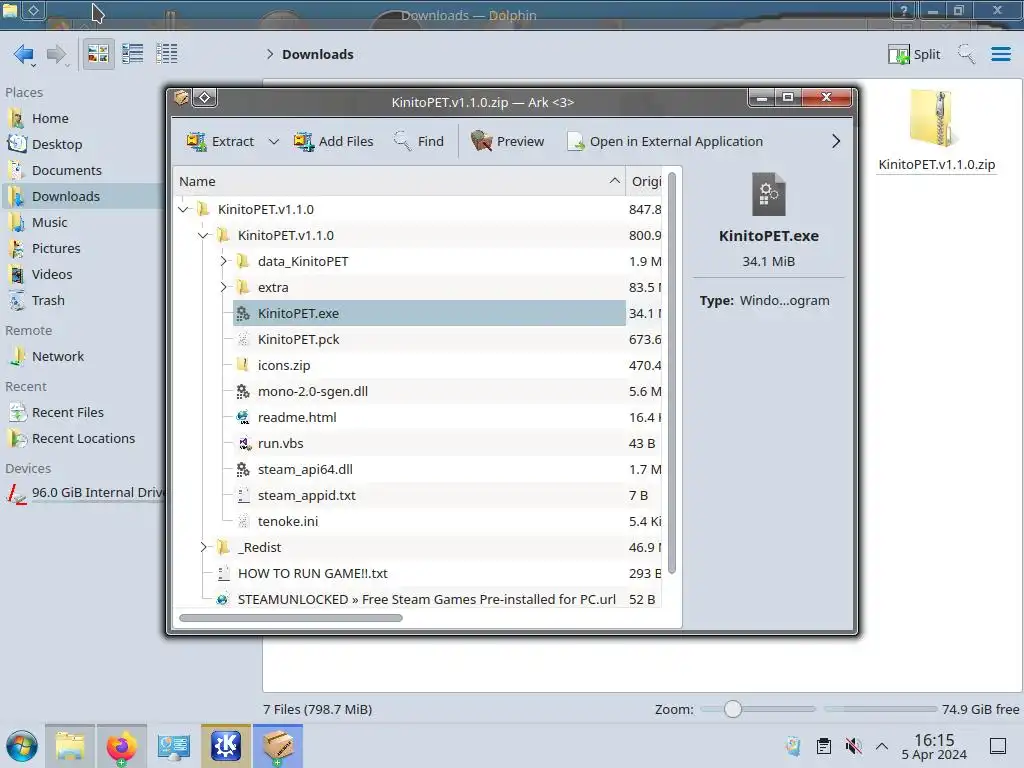The width and height of the screenshot is (1024, 768).
Task: Click the Downloads breadcrumb in Dolphin
Action: [318, 54]
